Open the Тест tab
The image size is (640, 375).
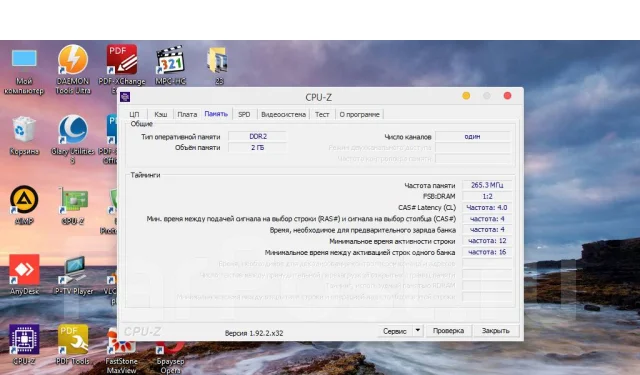[x=322, y=114]
